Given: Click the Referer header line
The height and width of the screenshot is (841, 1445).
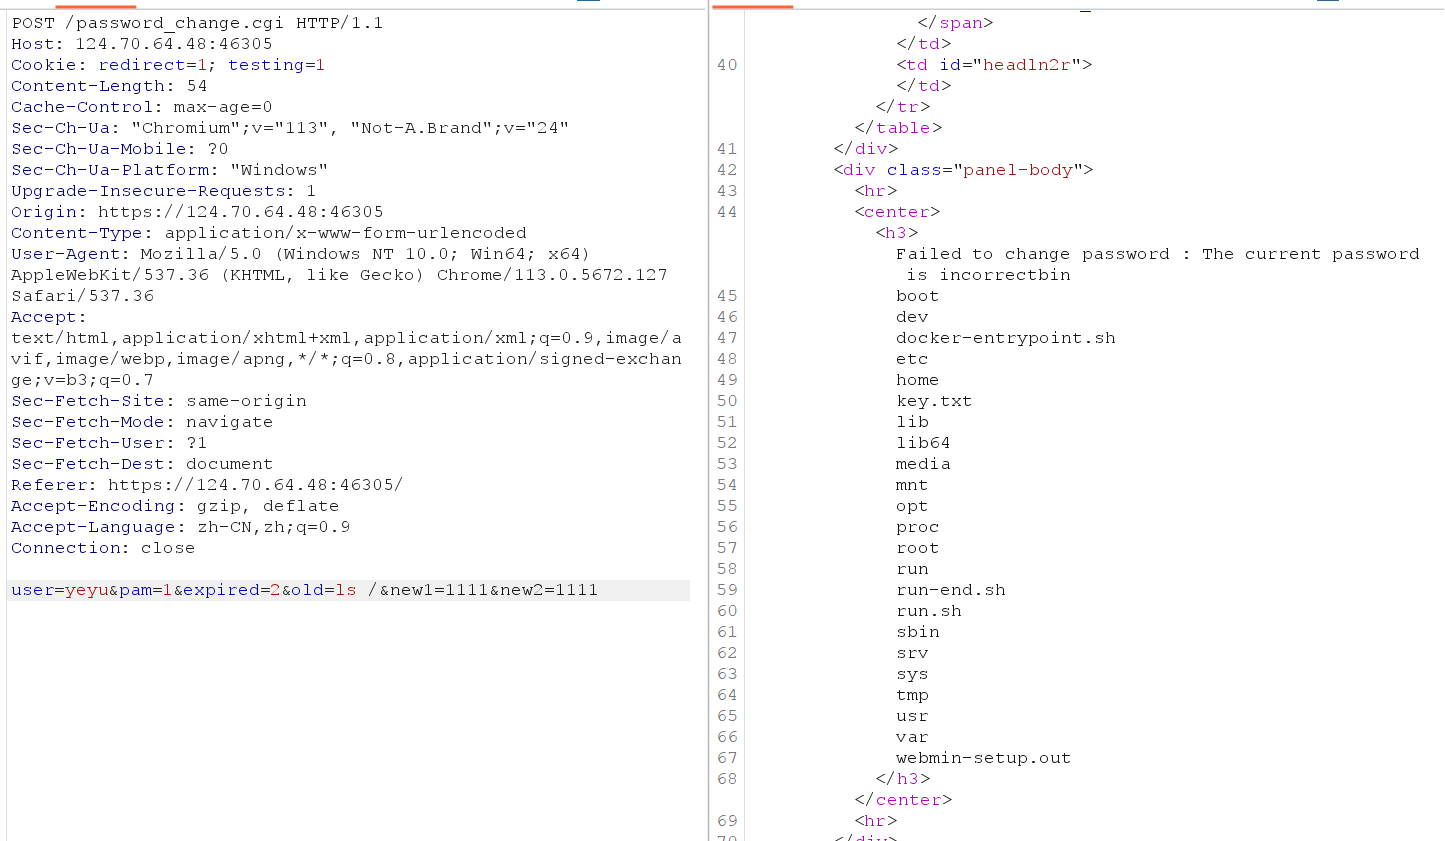Looking at the screenshot, I should coord(207,485).
